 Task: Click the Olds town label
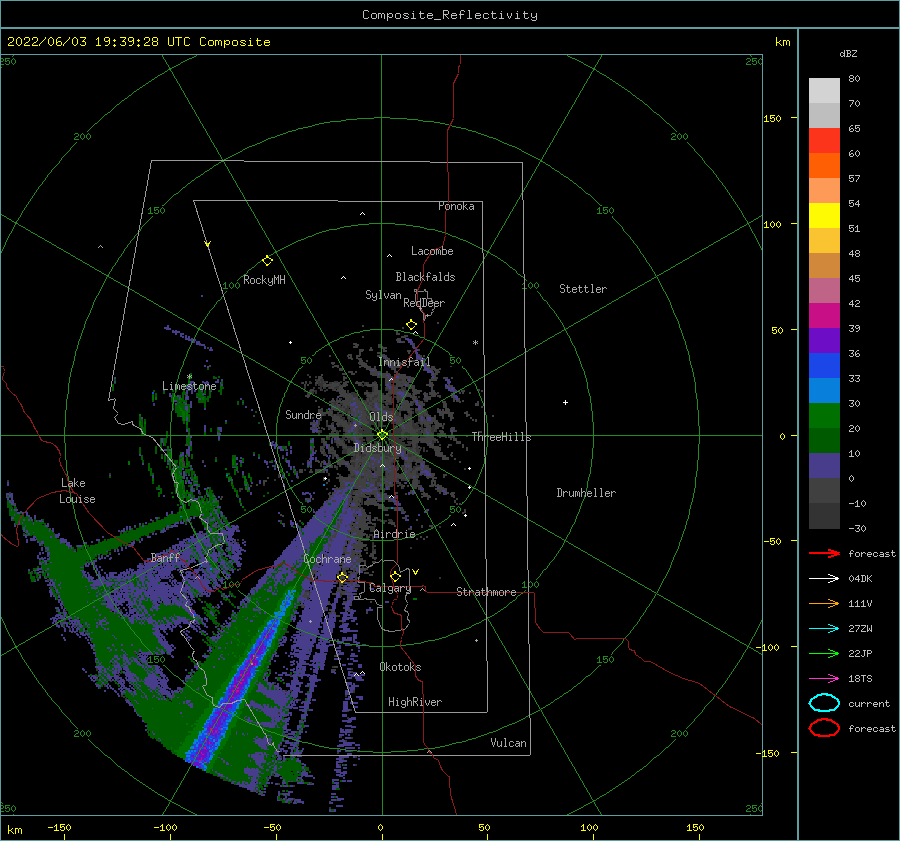(381, 417)
